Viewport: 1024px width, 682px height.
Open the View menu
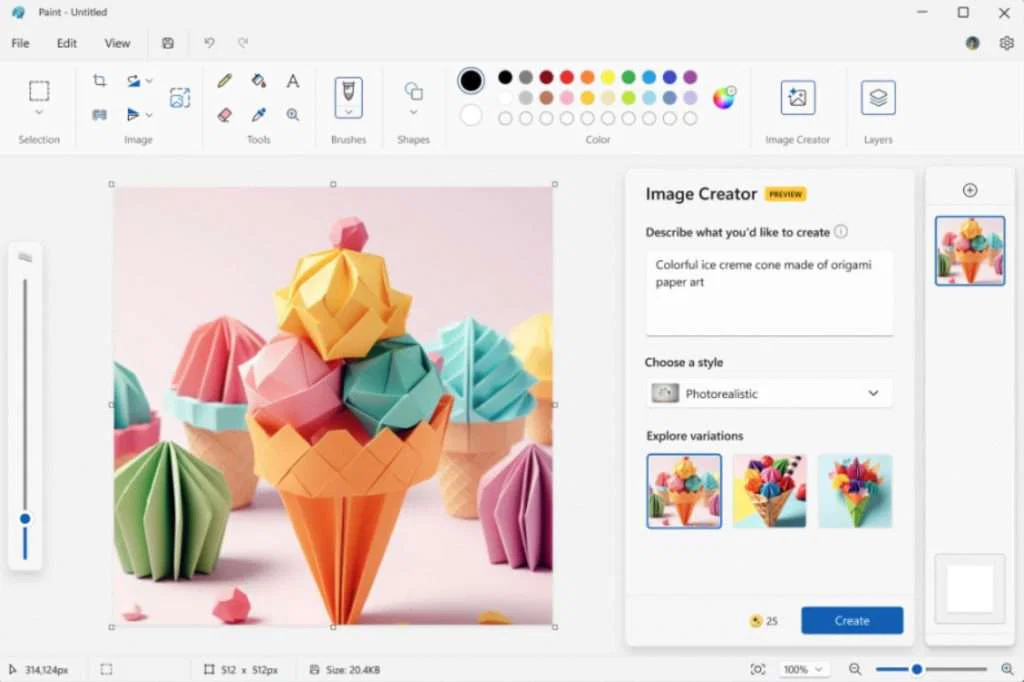pyautogui.click(x=117, y=43)
